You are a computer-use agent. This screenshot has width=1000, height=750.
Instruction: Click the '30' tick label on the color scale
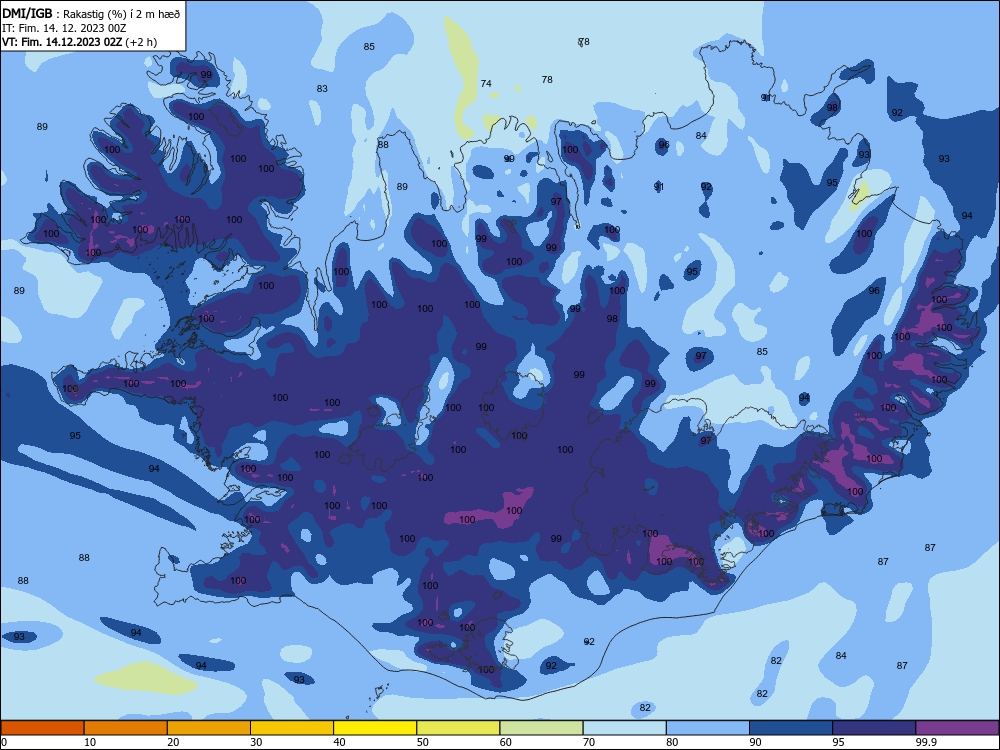256,742
